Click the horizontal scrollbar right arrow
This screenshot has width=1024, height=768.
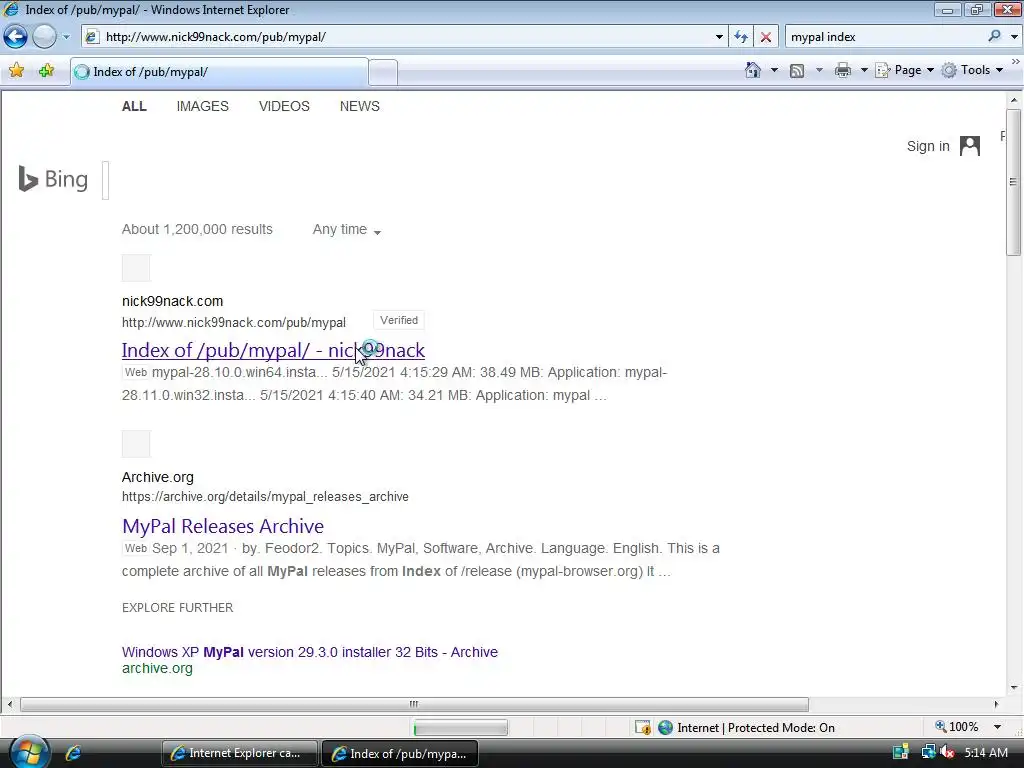[996, 704]
